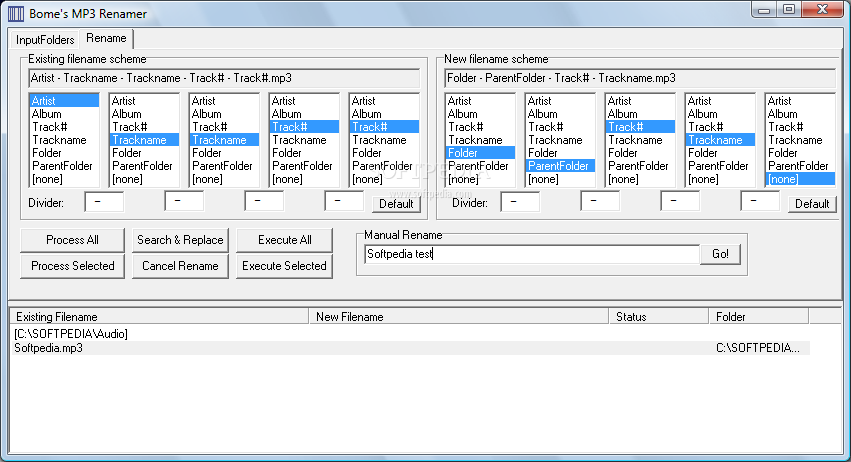Click the Process Selected button
The image size is (851, 462).
pyautogui.click(x=72, y=266)
